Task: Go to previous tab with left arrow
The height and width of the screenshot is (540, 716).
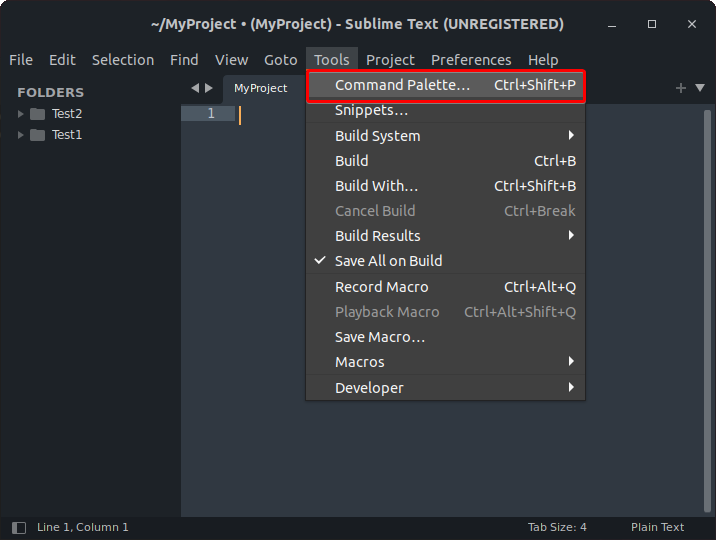Action: pos(195,88)
